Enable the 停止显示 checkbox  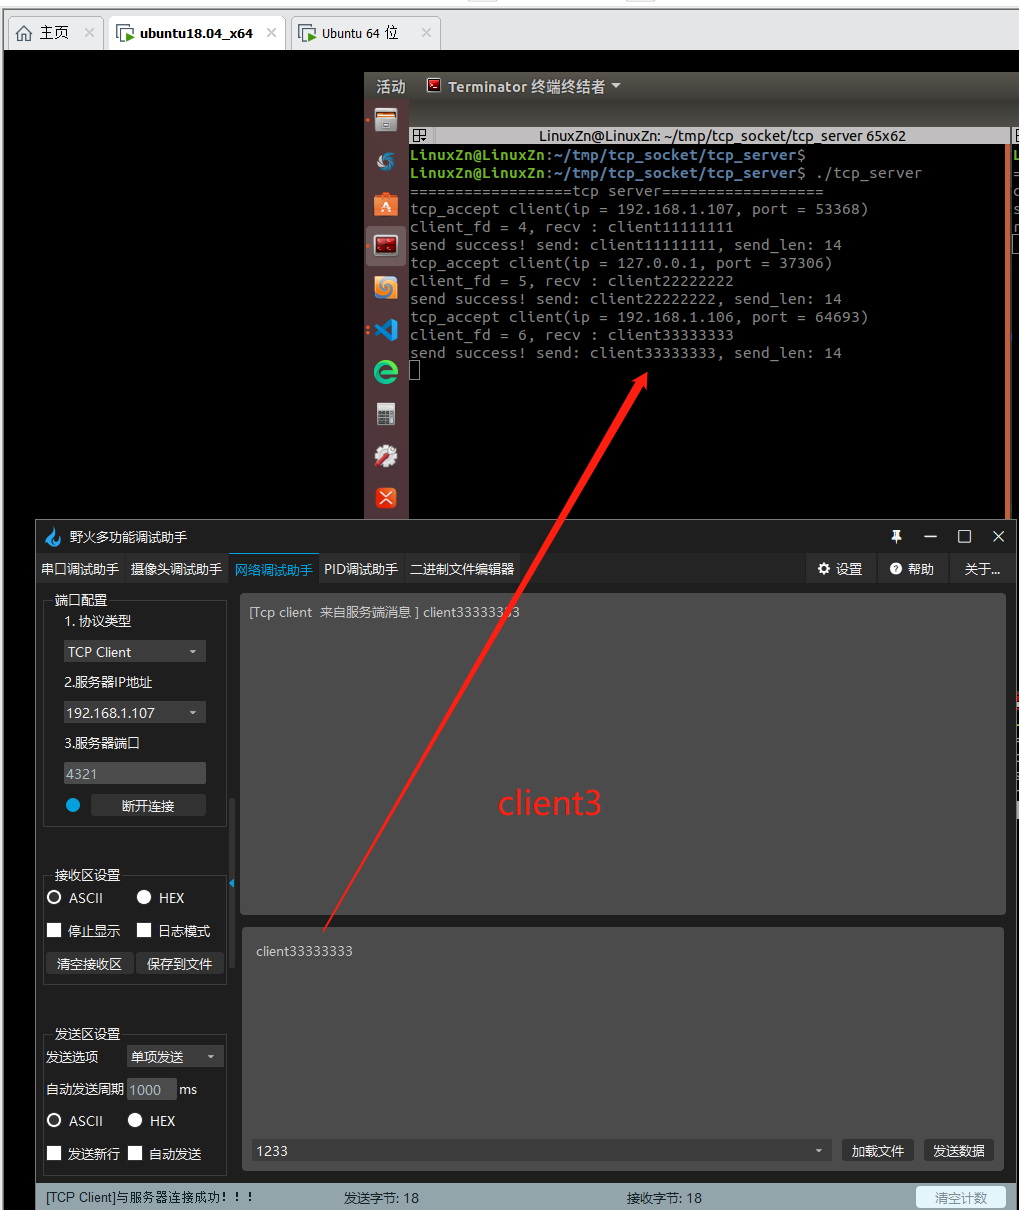coord(55,931)
